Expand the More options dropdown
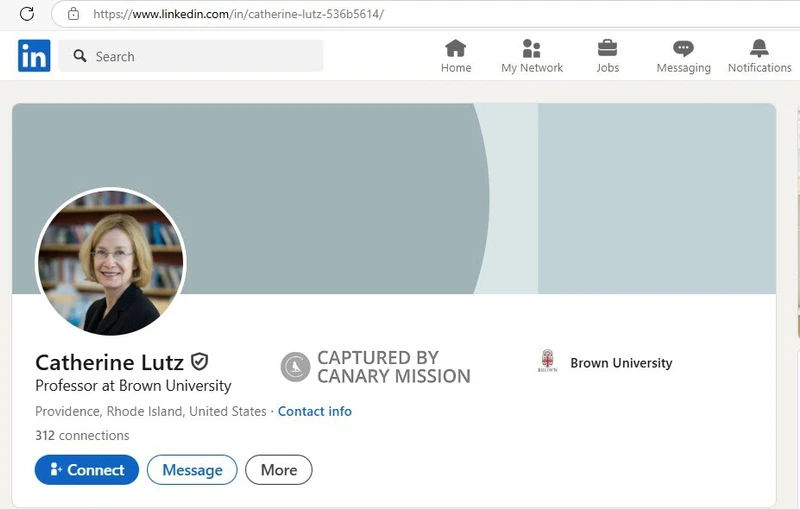 tap(279, 470)
